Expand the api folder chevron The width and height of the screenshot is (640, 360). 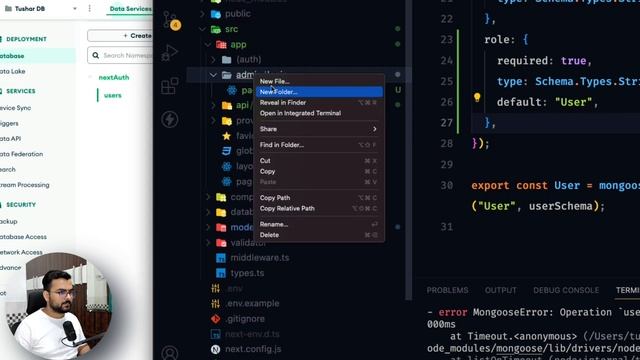click(213, 106)
